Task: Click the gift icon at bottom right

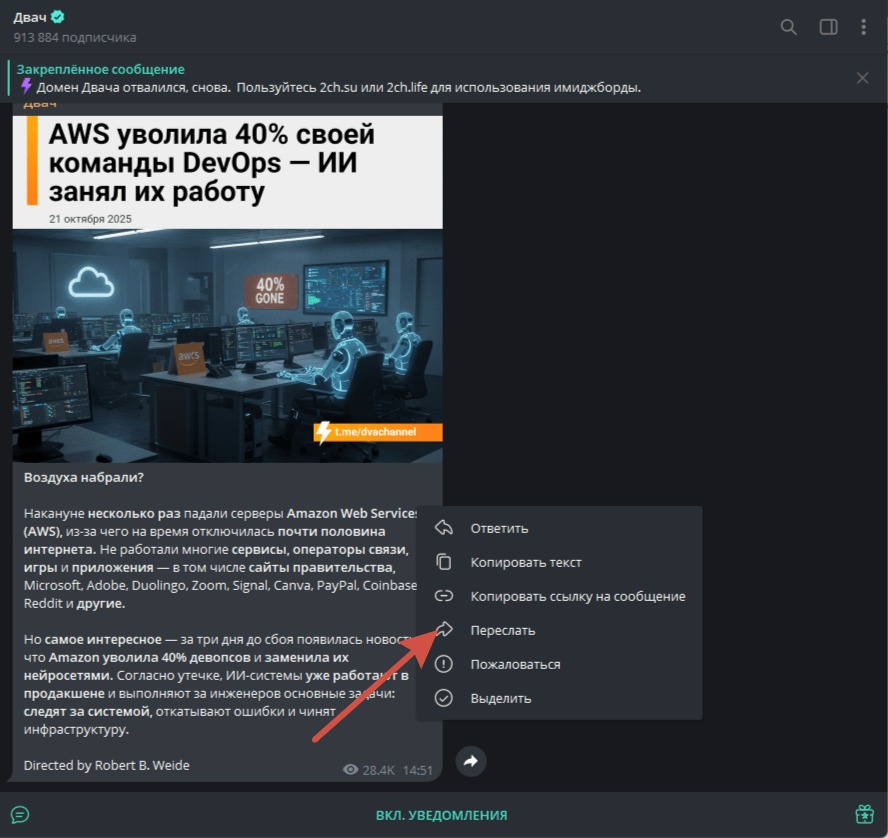Action: click(x=864, y=815)
